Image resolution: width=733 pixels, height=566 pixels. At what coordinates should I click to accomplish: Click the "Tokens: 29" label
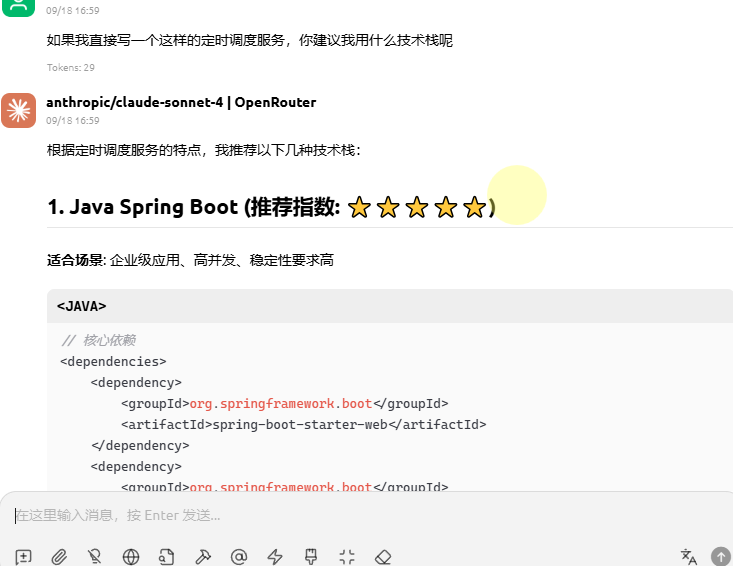click(71, 68)
